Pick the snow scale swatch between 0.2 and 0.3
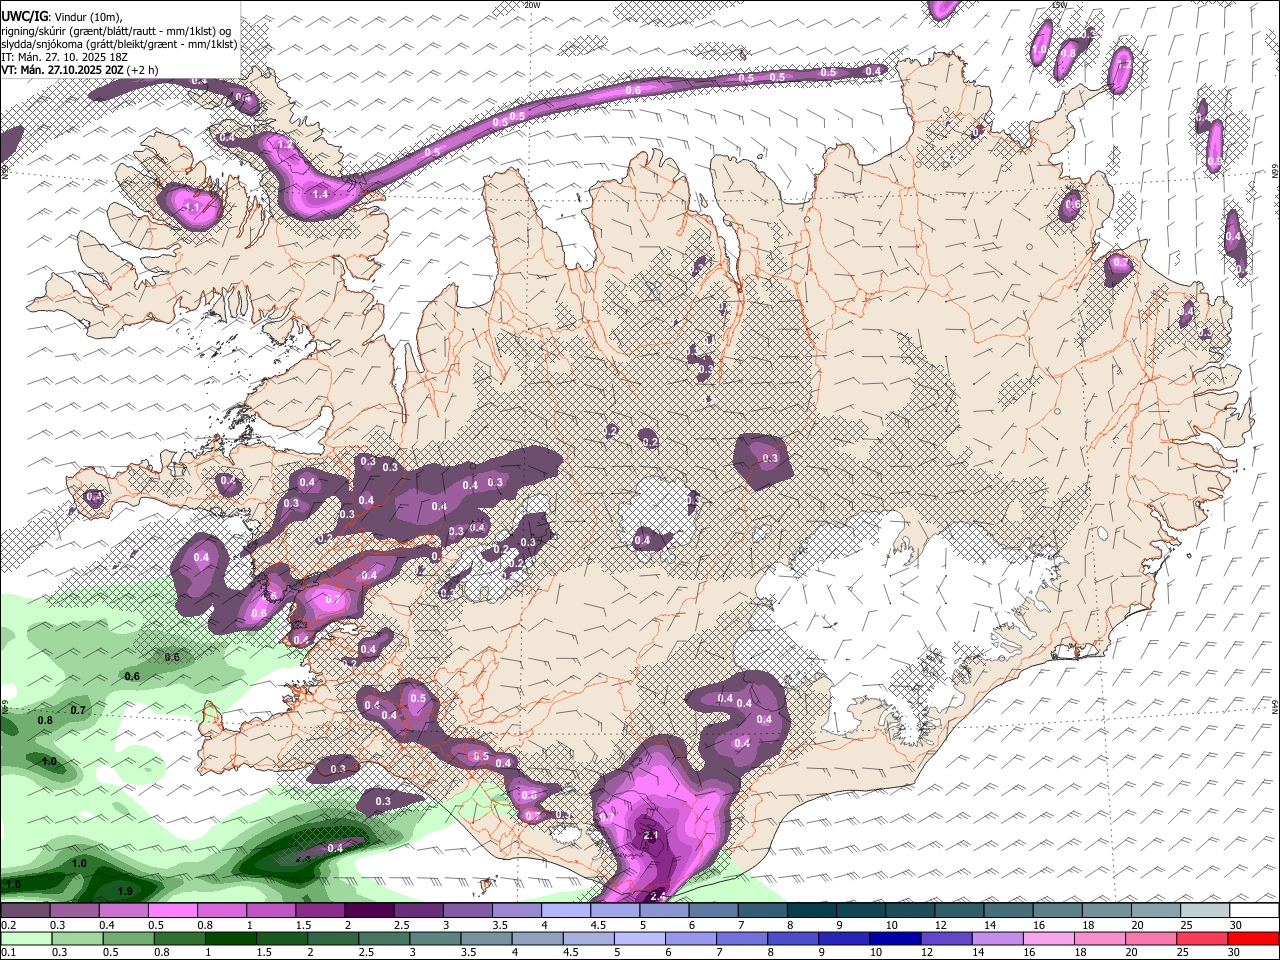 tap(25, 911)
